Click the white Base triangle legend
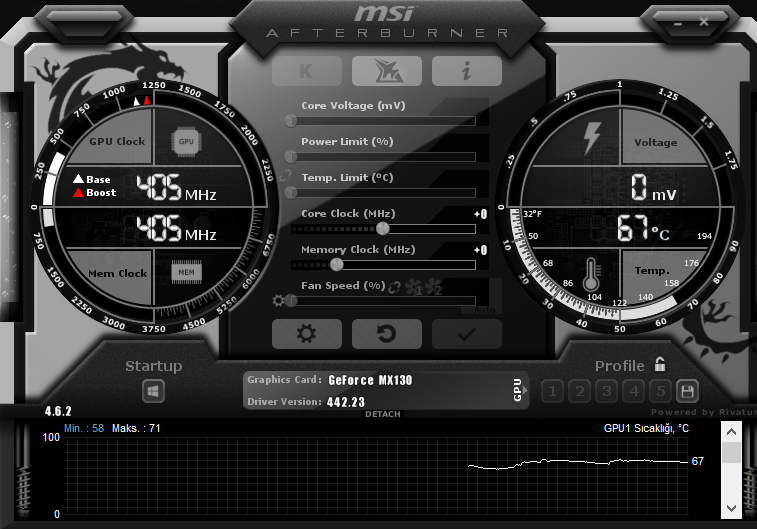The height and width of the screenshot is (529, 757). click(78, 179)
